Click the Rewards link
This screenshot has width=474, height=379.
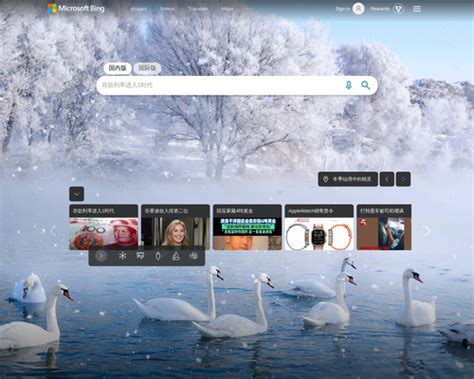tap(380, 9)
